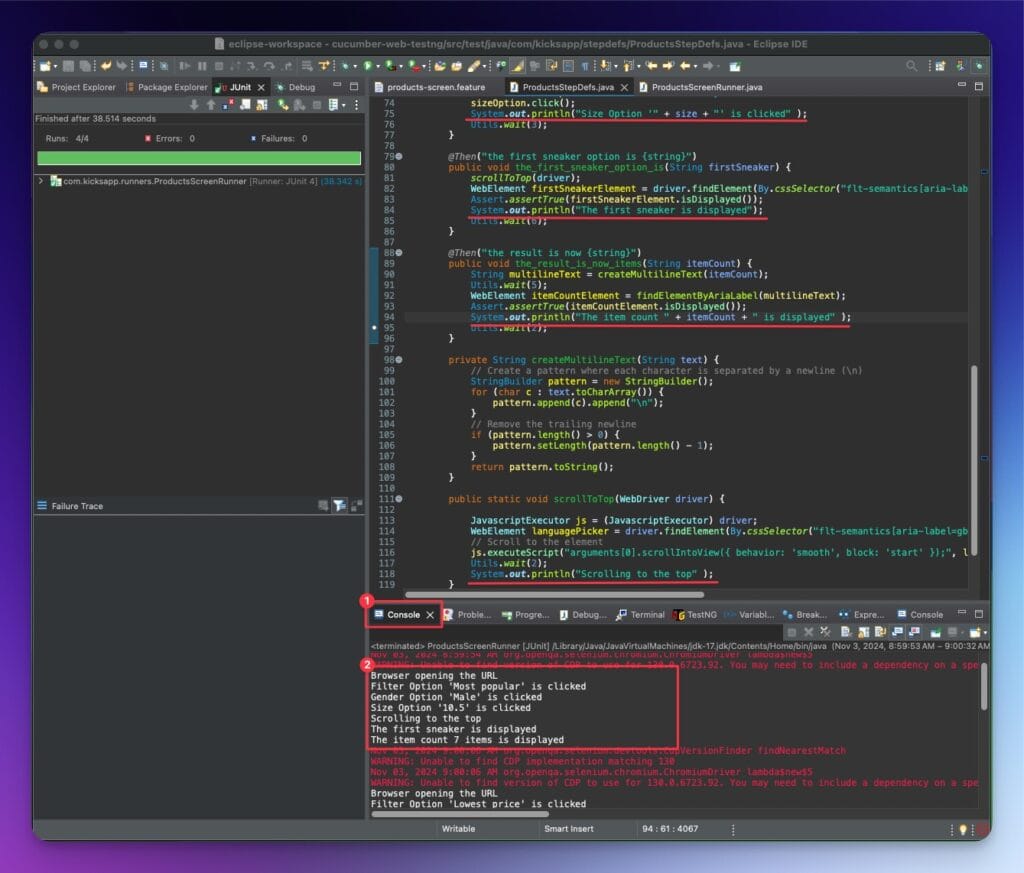Switch to Breakpoints tab
Viewport: 1024px width, 873px height.
pos(805,614)
